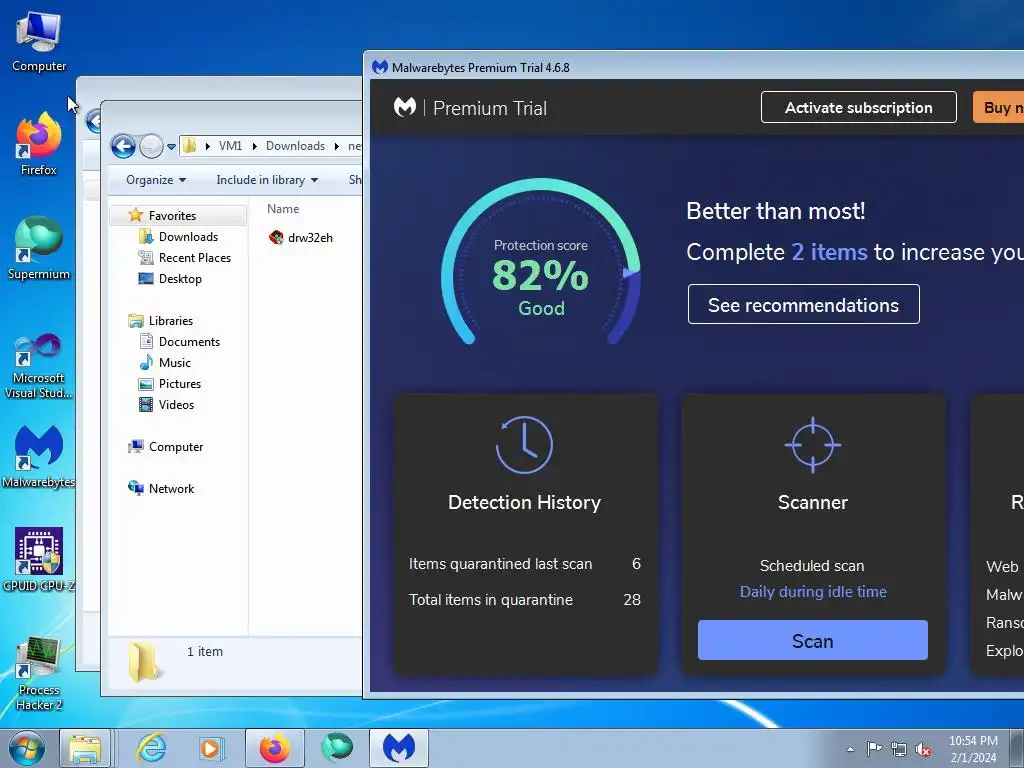Click the '2 items' link
Screen dimensions: 1024x768
click(829, 252)
